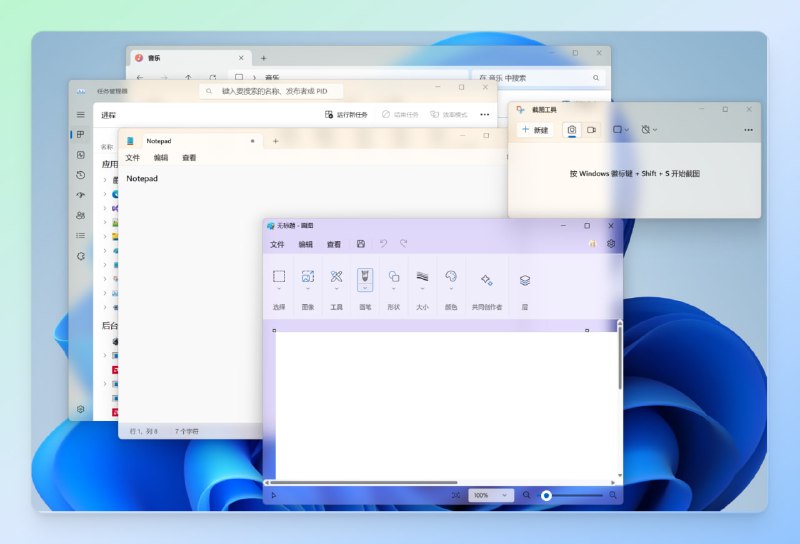Viewport: 800px width, 544px height.
Task: Open the 100% zoom level dropdown
Action: point(491,495)
